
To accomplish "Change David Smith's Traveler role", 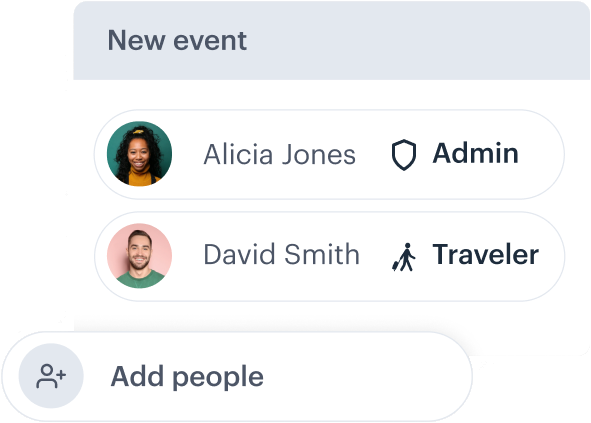I will pos(465,256).
